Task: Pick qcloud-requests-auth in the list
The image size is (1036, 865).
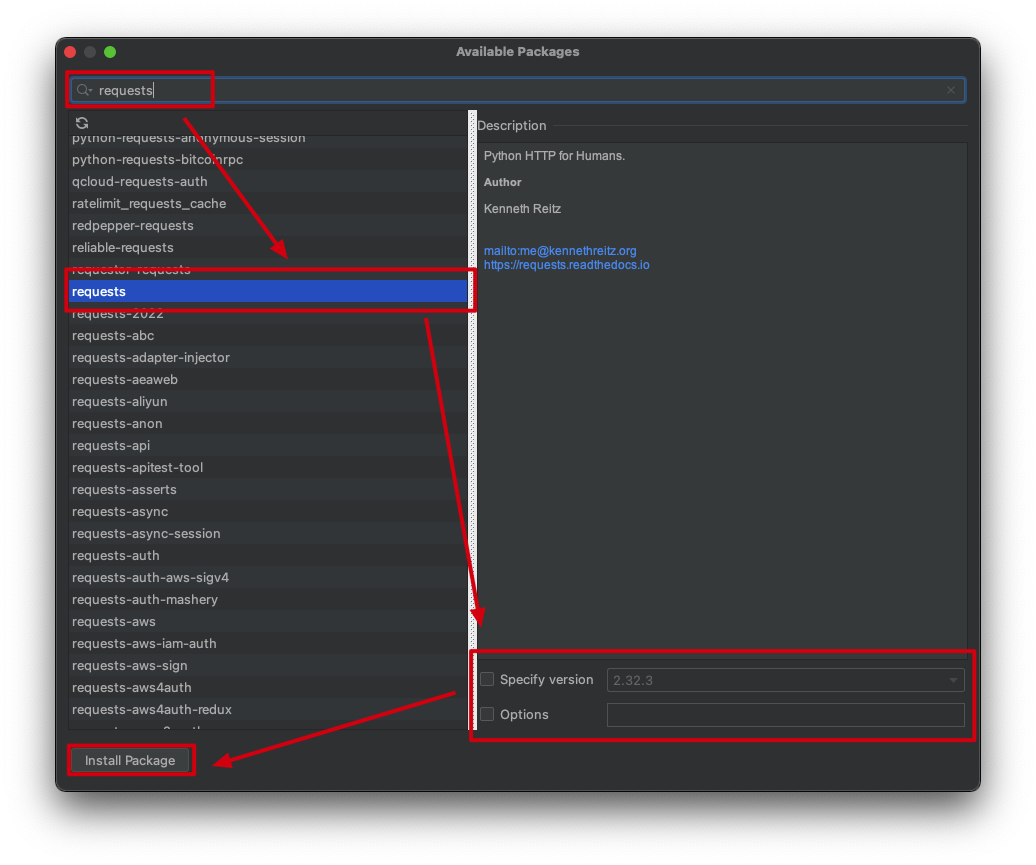Action: pos(140,181)
